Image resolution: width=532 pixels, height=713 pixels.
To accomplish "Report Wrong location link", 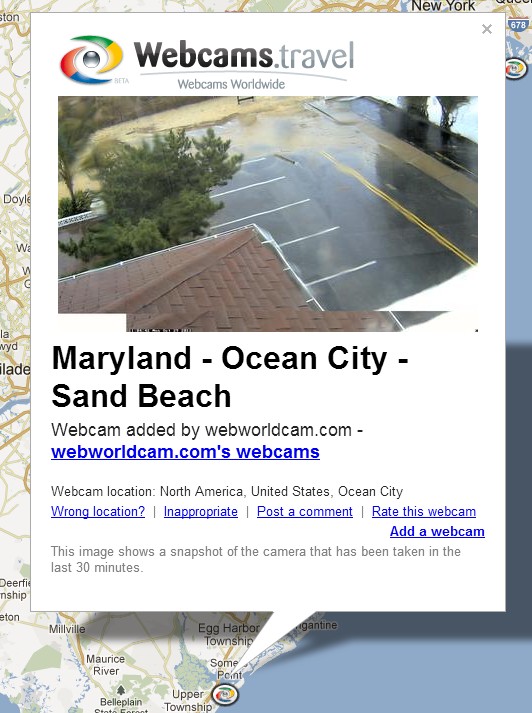I will click(x=98, y=512).
